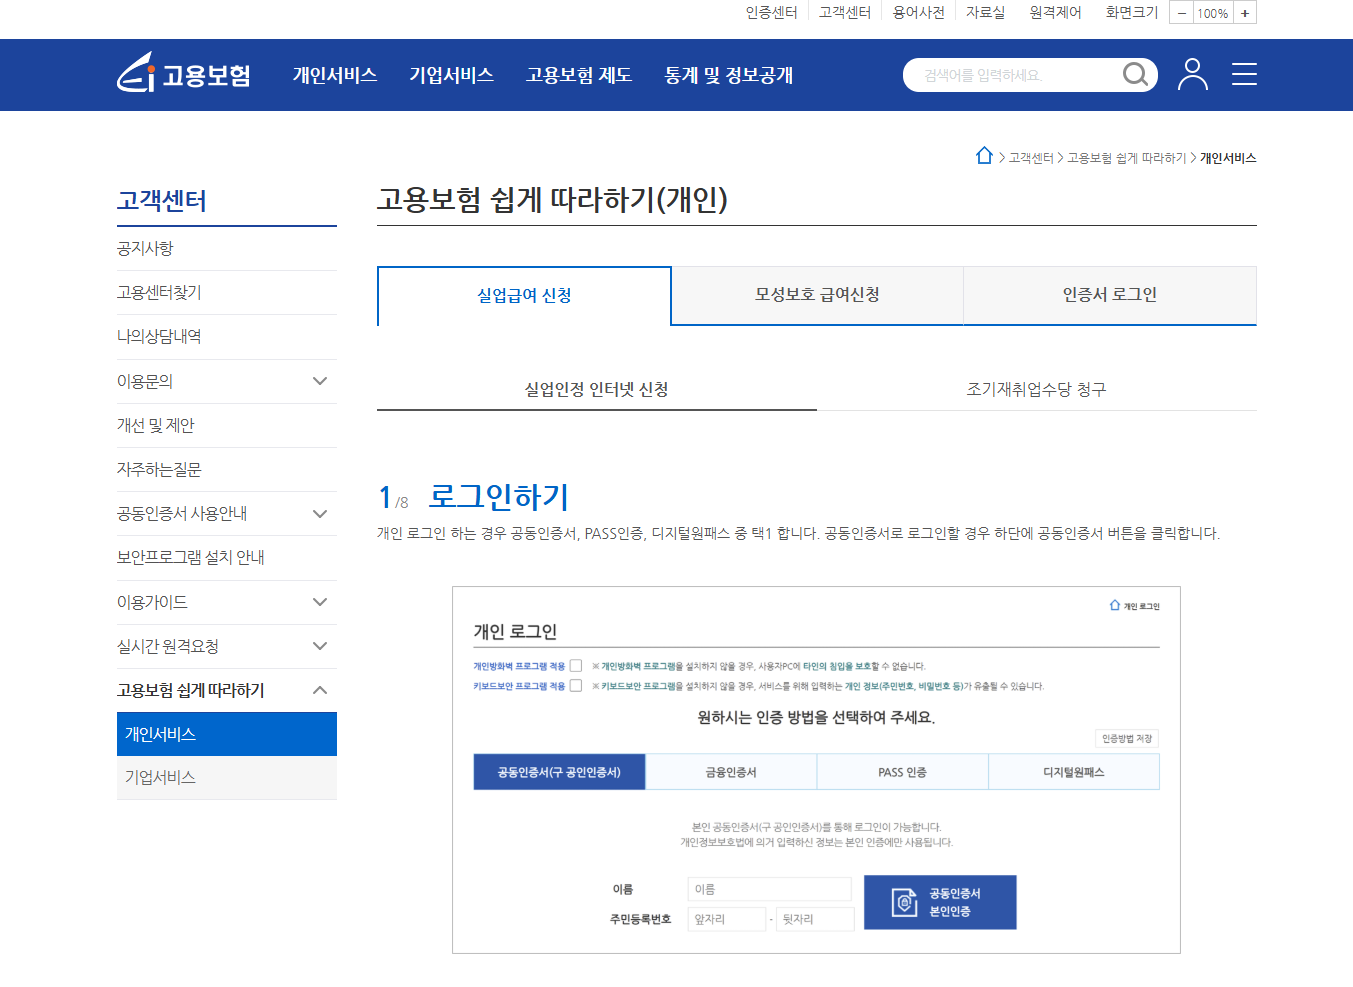
Task: Click 개인서비스 in breadcrumb
Action: pyautogui.click(x=1228, y=158)
